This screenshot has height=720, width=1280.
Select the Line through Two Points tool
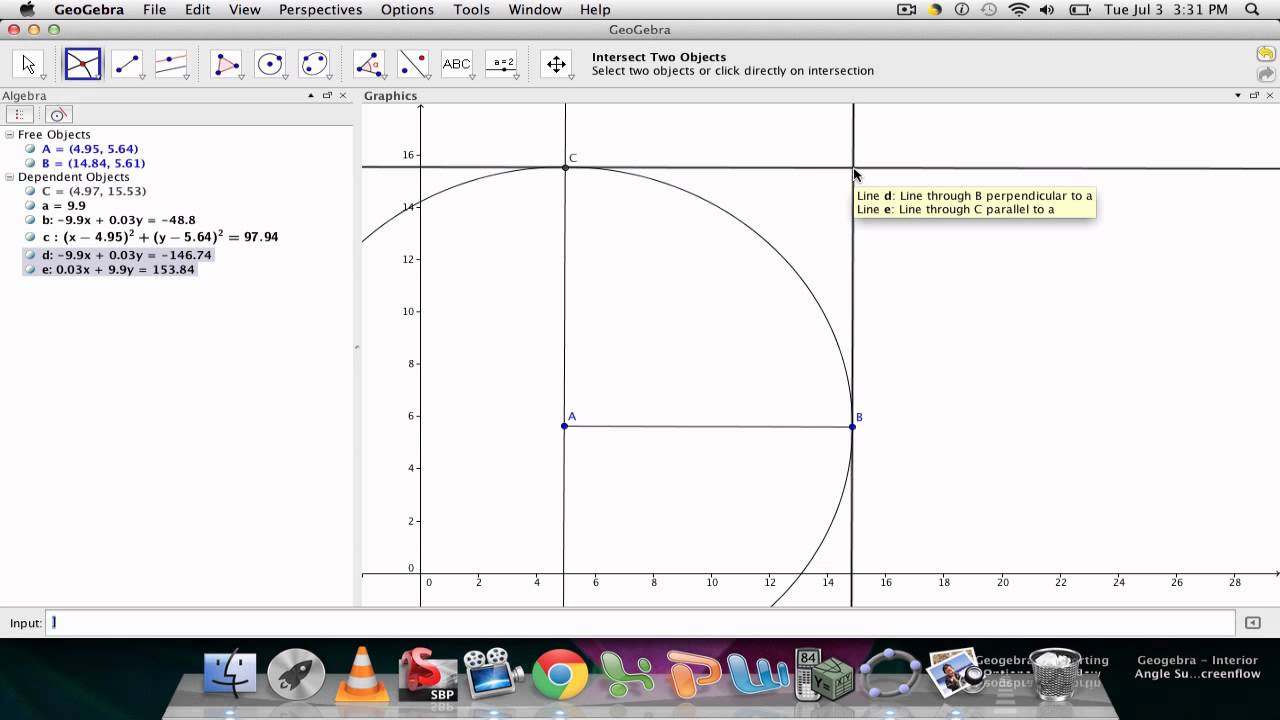[x=127, y=65]
